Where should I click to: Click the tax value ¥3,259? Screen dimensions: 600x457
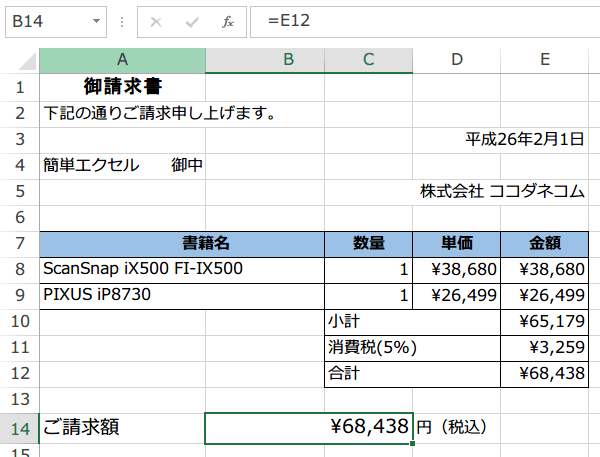point(545,348)
